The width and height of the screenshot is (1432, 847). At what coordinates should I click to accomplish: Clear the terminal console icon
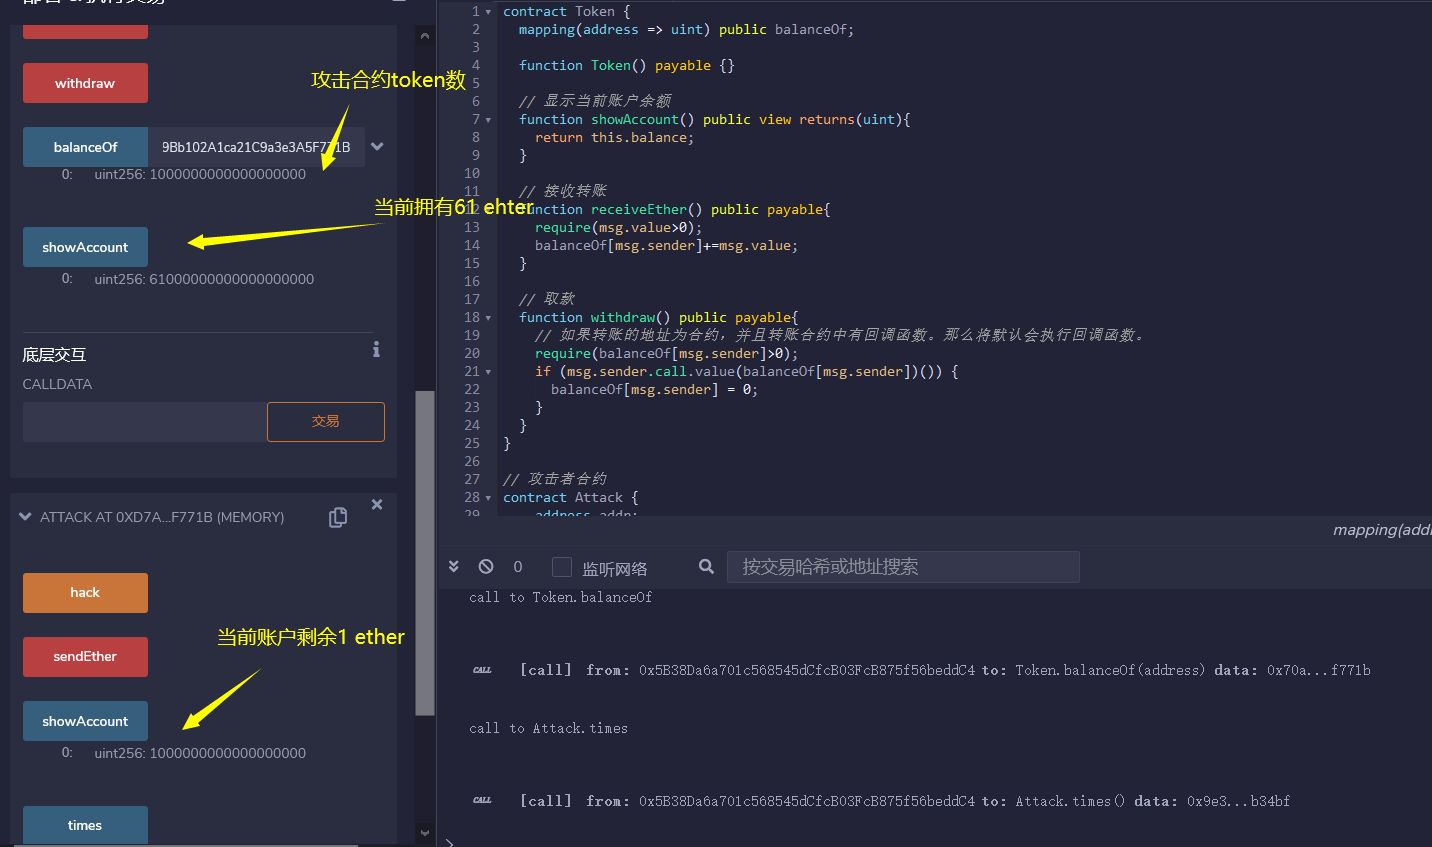(x=486, y=566)
